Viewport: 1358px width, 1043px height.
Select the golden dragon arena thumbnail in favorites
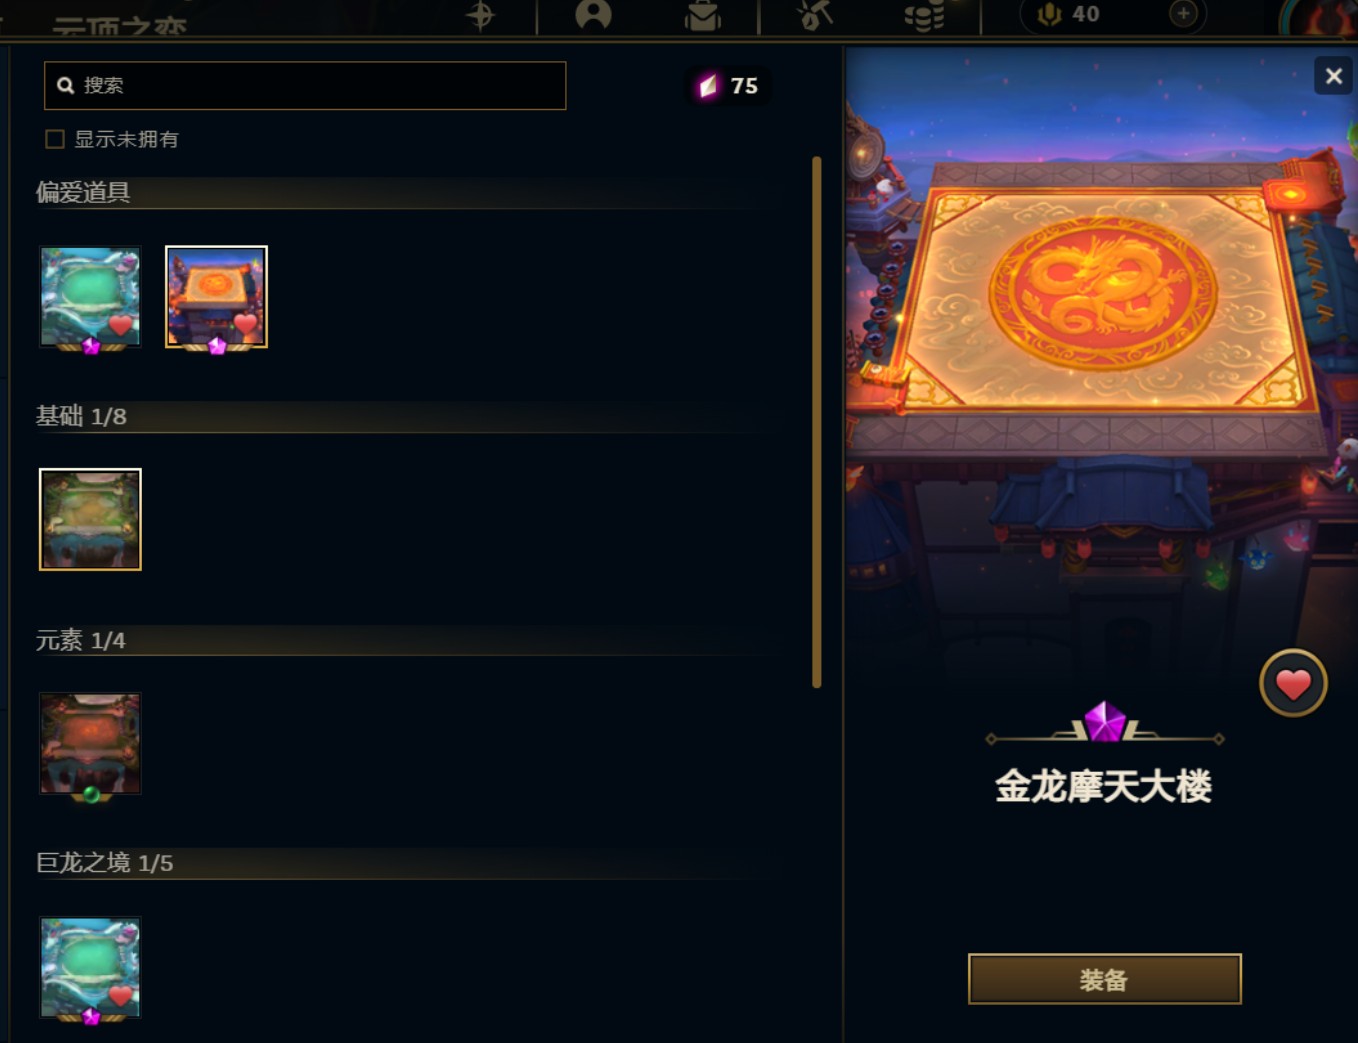(x=216, y=297)
